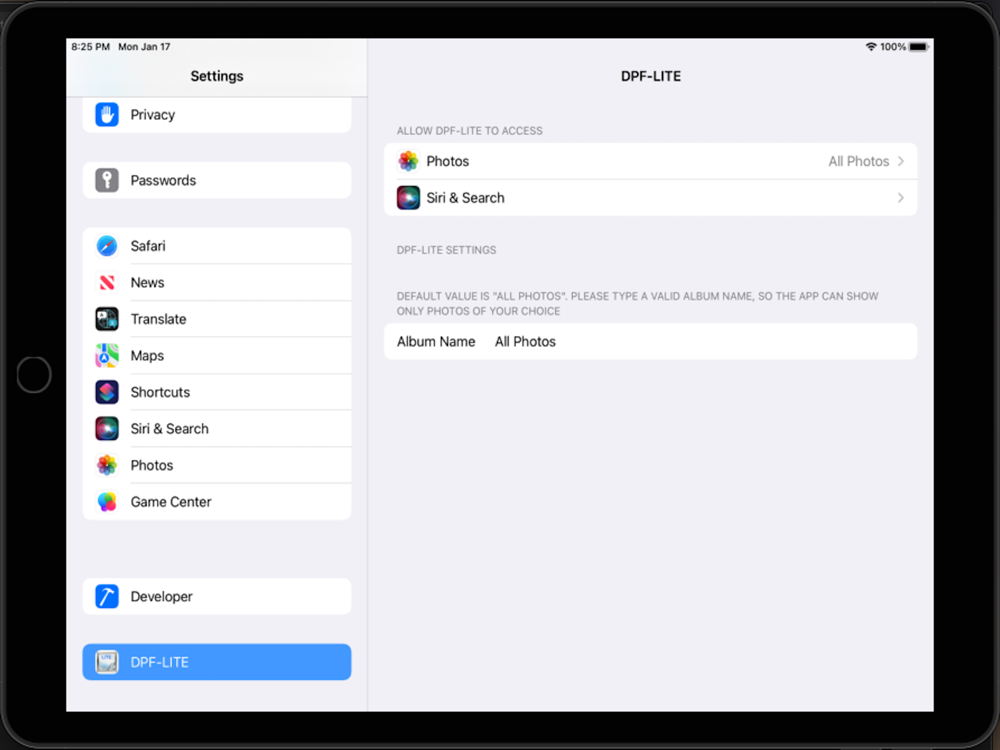Image resolution: width=1000 pixels, height=750 pixels.
Task: Open Translate icon in settings list
Action: click(107, 319)
